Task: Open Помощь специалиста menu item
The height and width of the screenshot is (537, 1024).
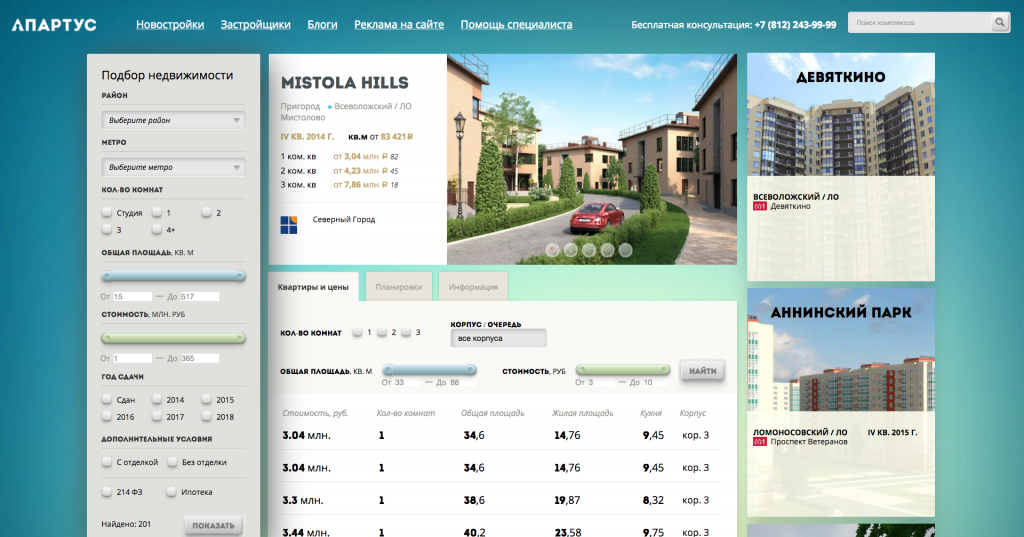Action: [517, 25]
